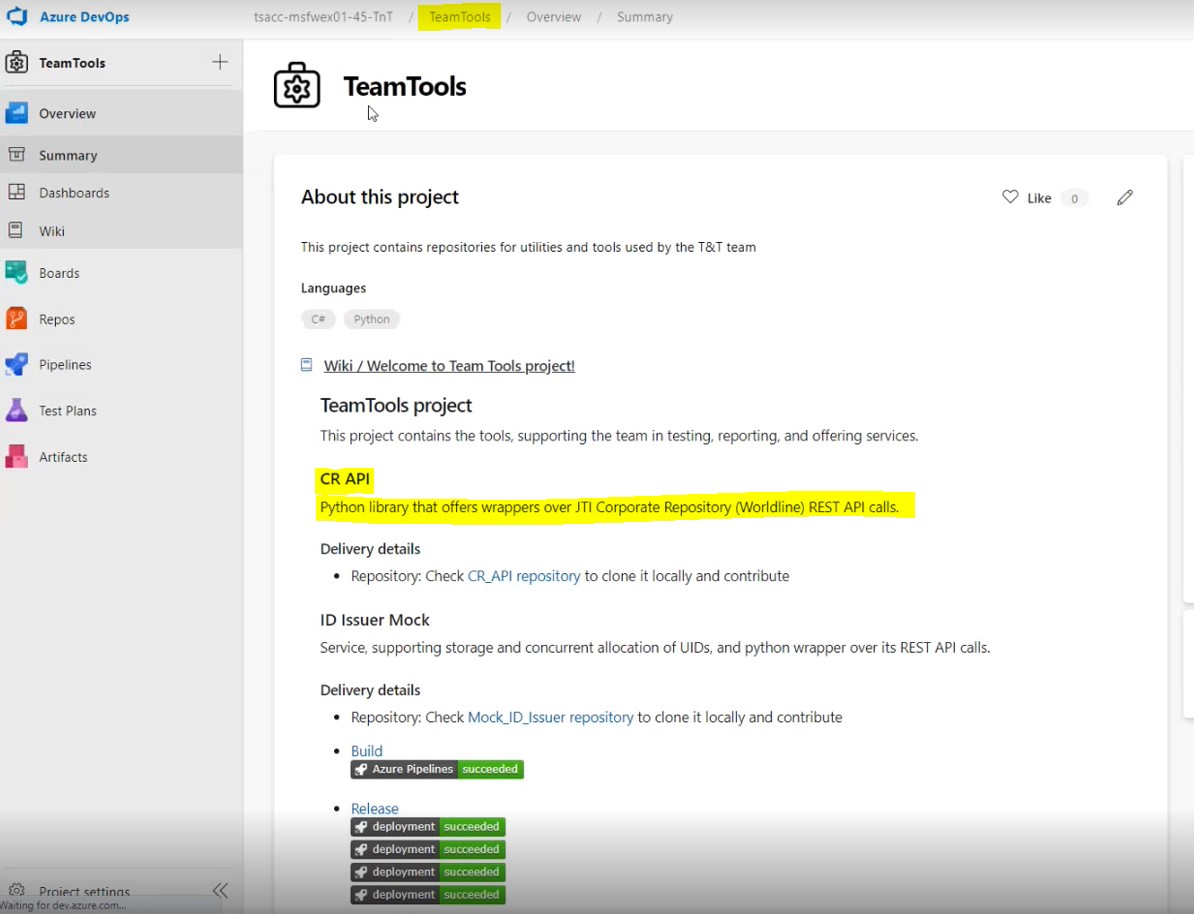Click the second deployment succeeded badge
Viewport: 1194px width, 914px height.
[428, 849]
